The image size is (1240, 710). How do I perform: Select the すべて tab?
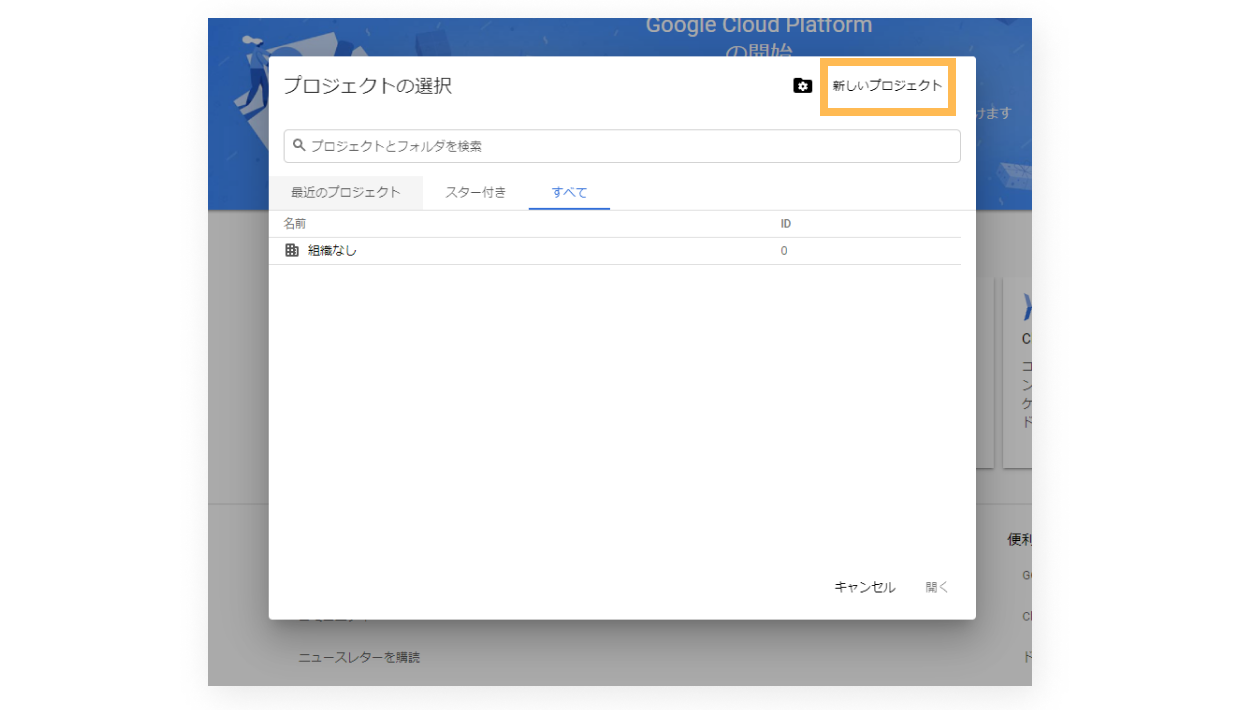[x=569, y=193]
